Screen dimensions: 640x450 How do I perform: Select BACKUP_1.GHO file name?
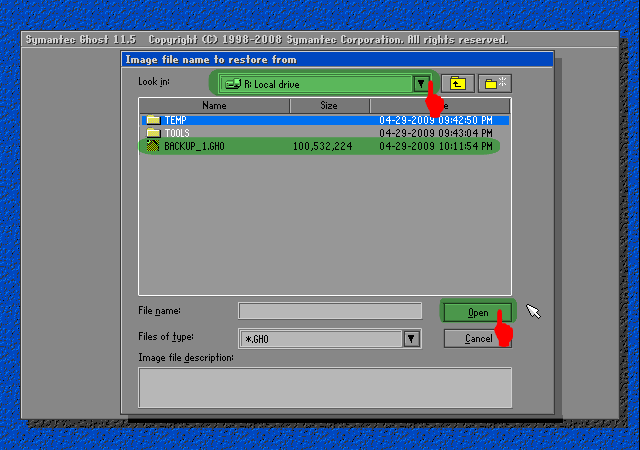tap(194, 147)
